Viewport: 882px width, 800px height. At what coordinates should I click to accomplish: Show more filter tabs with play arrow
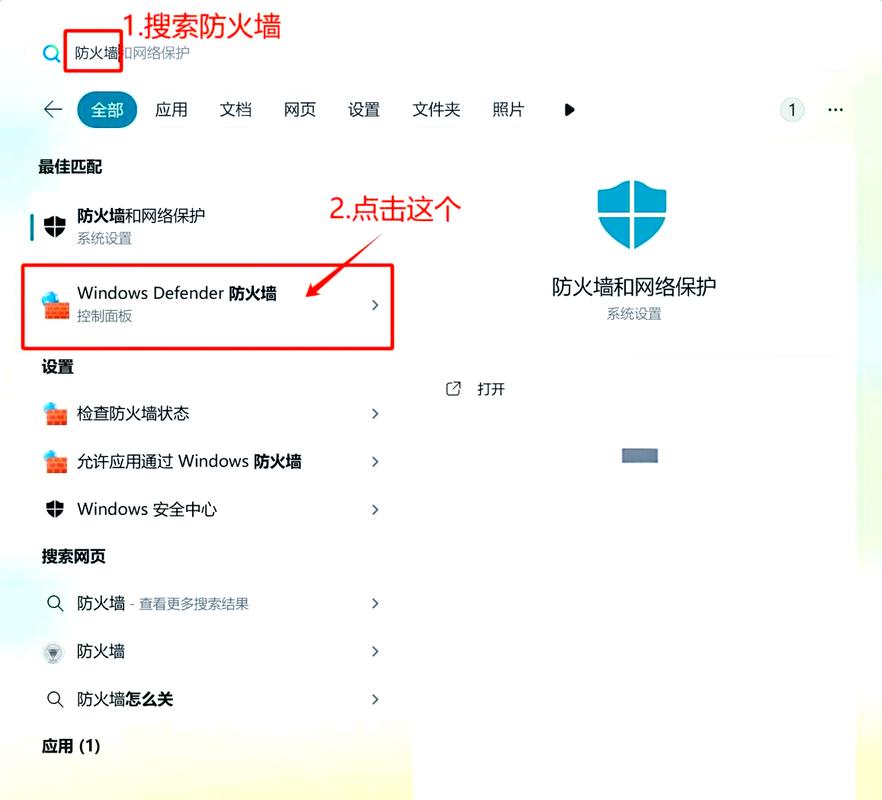569,110
